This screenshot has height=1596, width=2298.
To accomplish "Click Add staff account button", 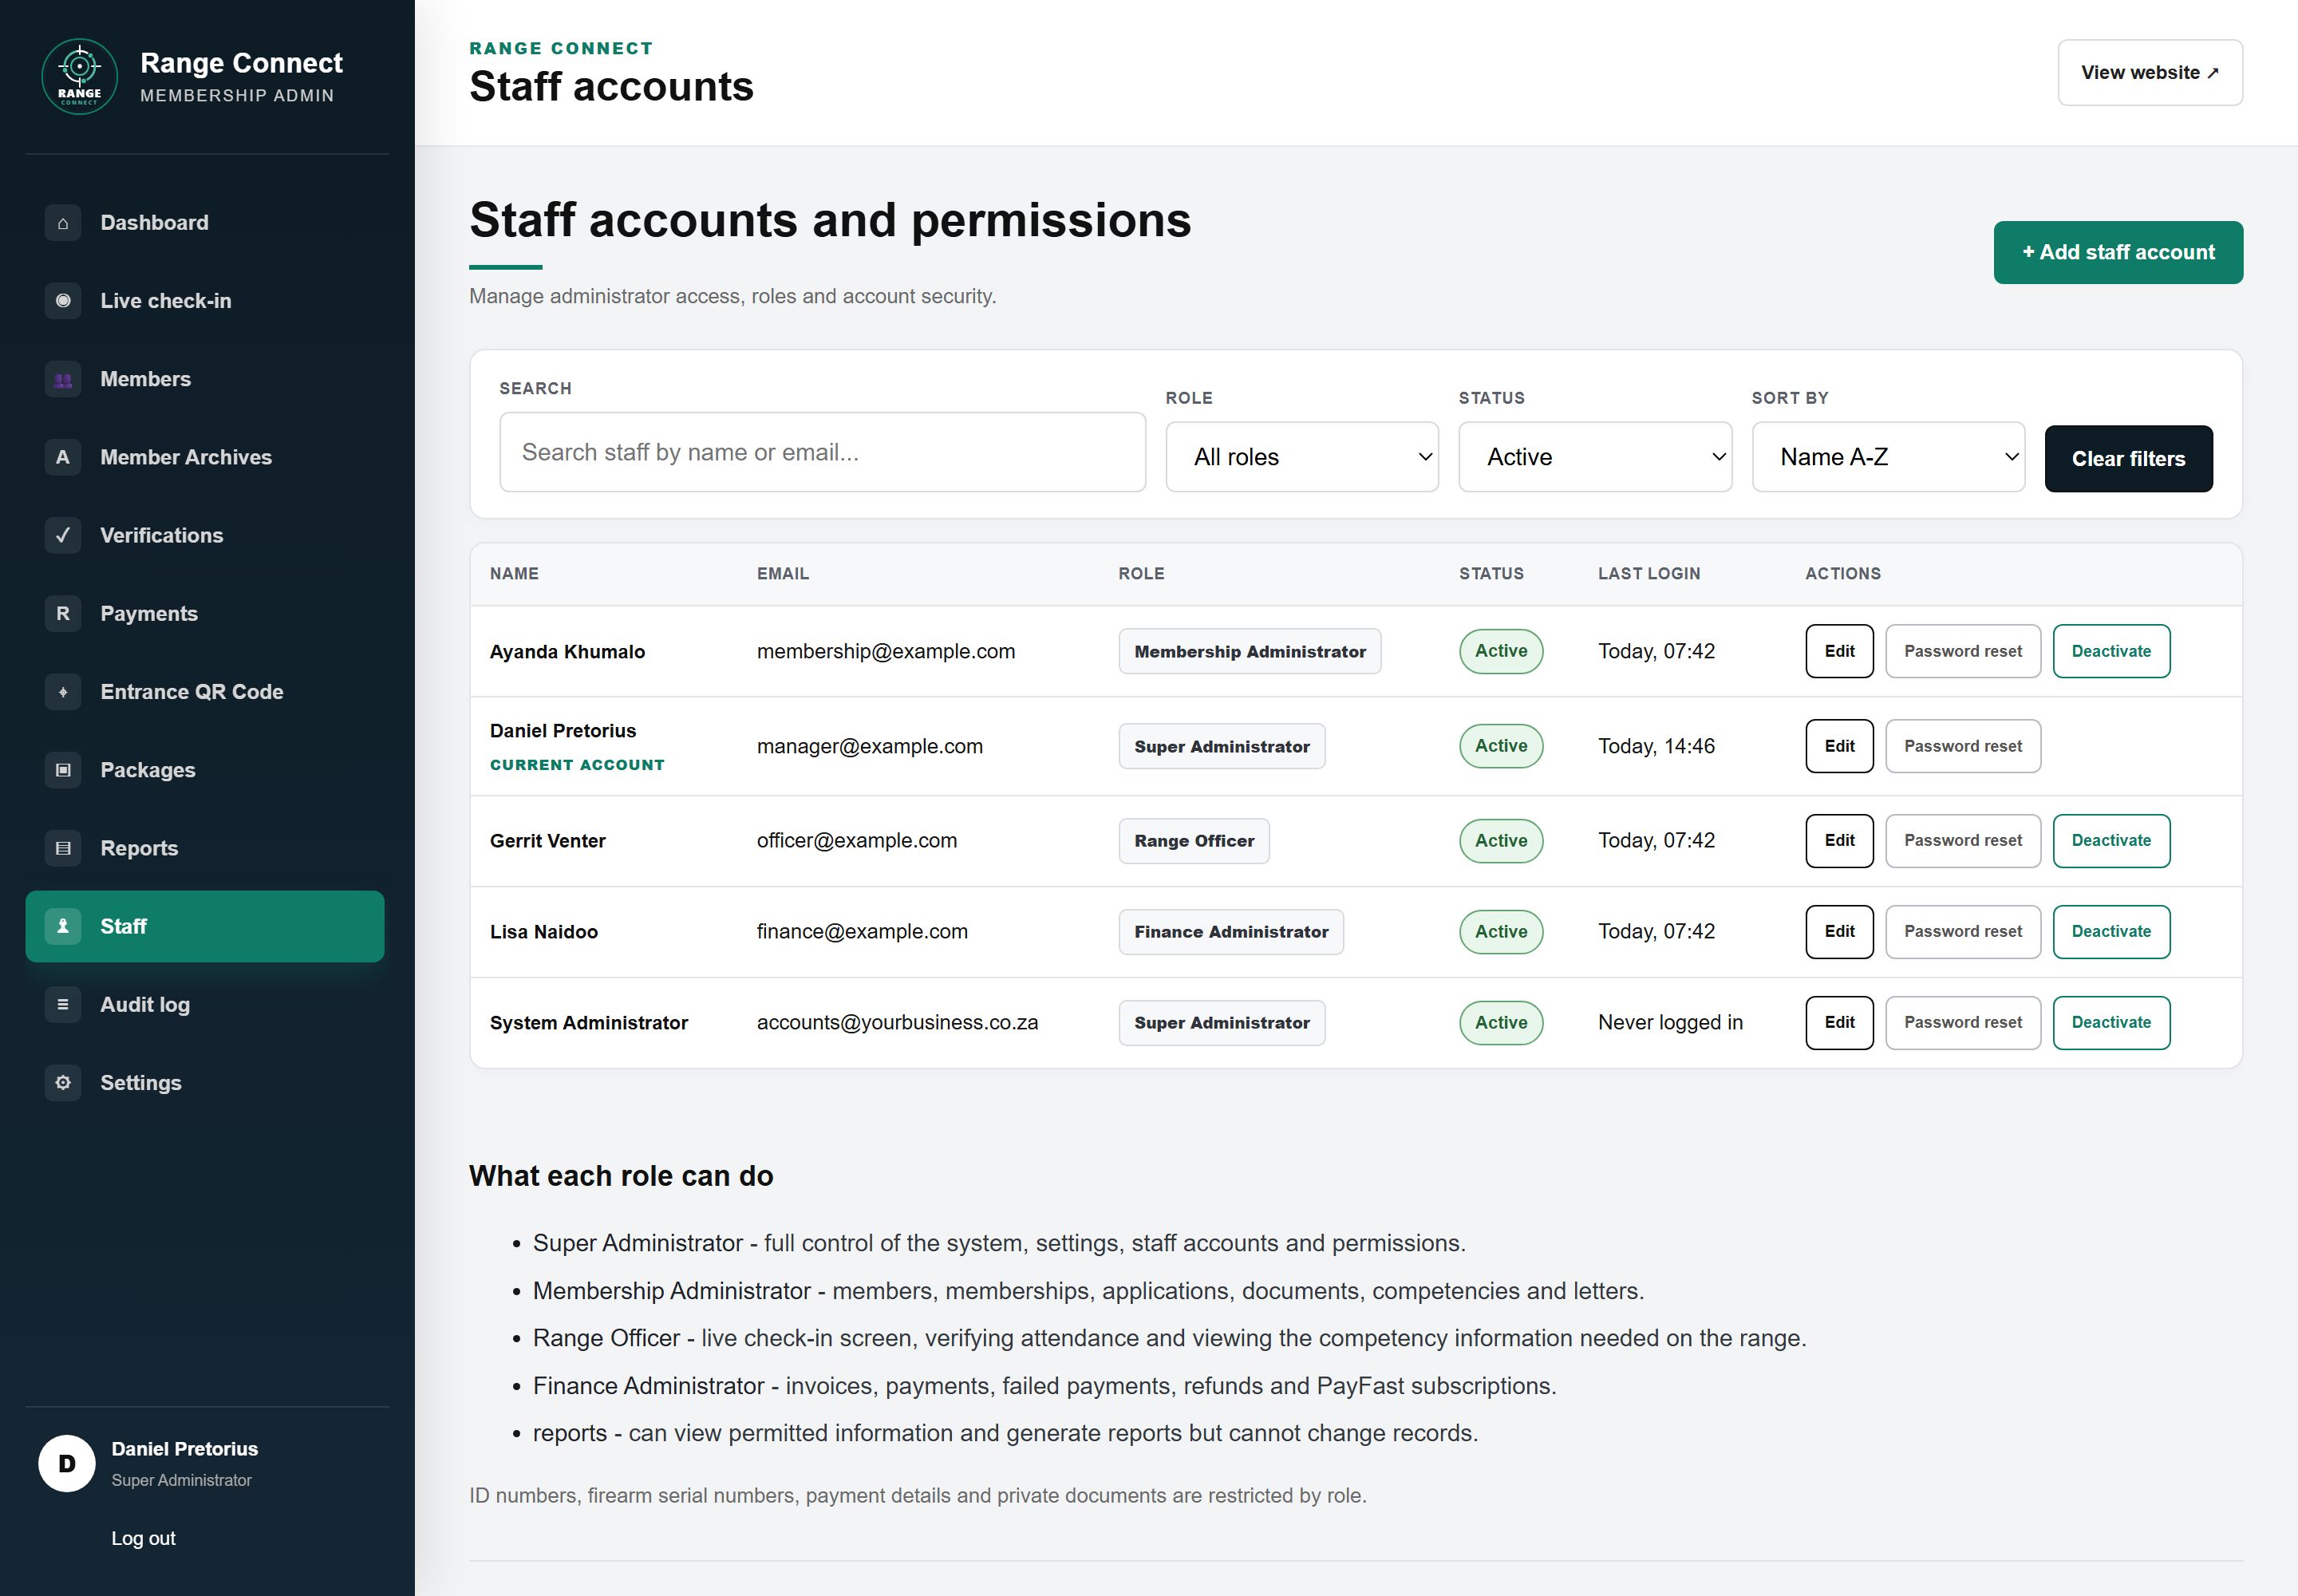I will pos(2118,252).
